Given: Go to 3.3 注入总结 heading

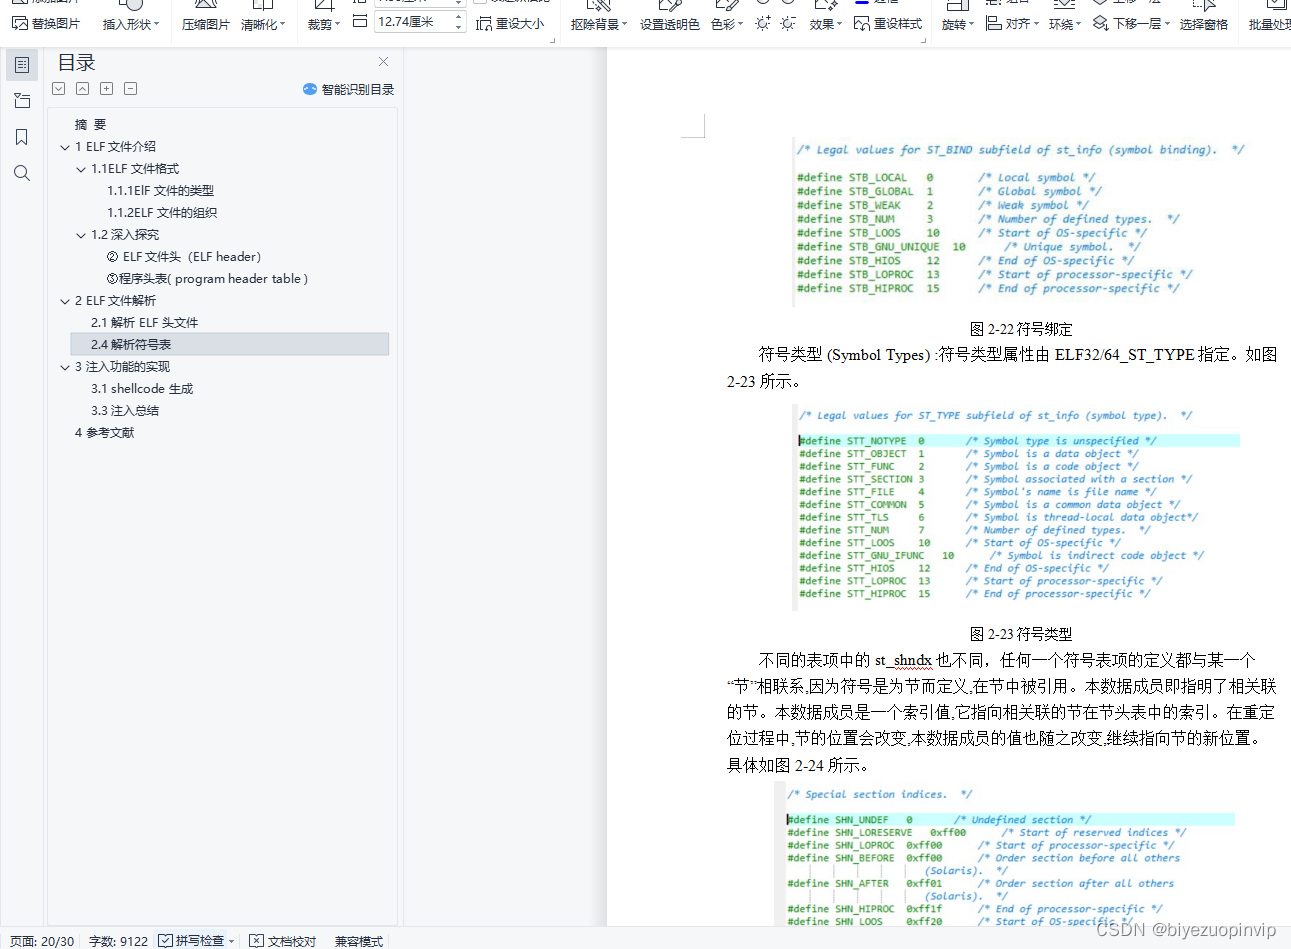Looking at the screenshot, I should click(x=125, y=410).
